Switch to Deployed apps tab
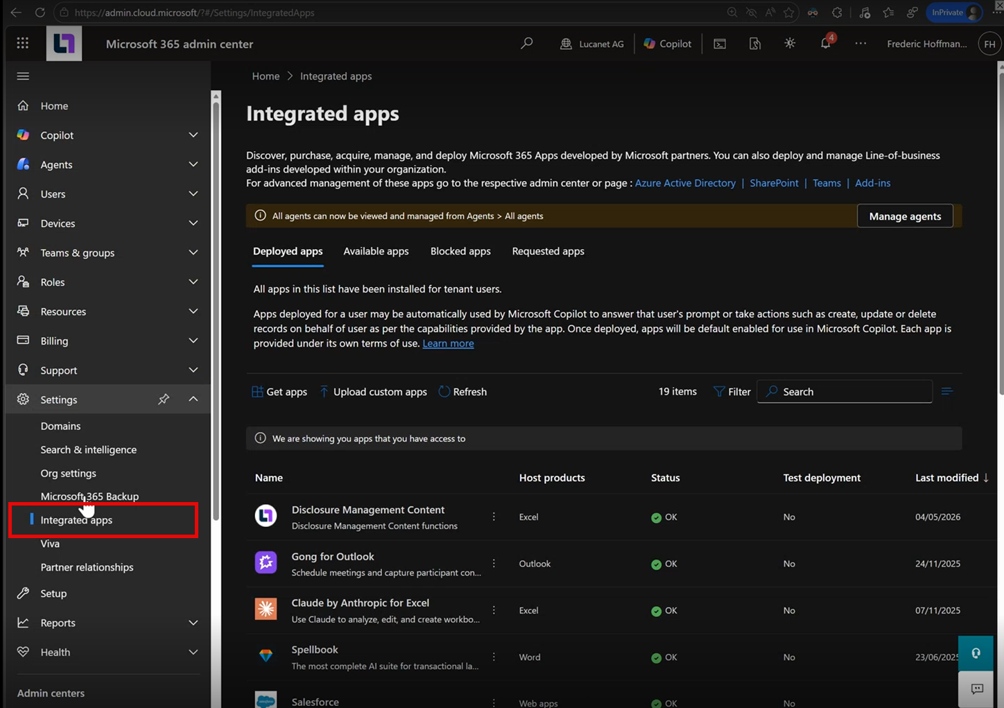Image resolution: width=1004 pixels, height=708 pixels. click(287, 252)
